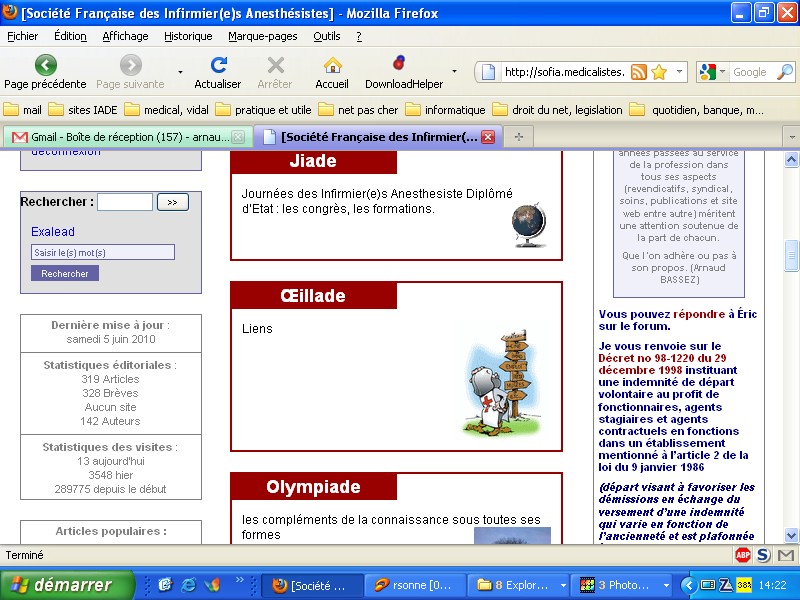The height and width of the screenshot is (600, 800).
Task: Open the Exalead link
Action: (53, 232)
